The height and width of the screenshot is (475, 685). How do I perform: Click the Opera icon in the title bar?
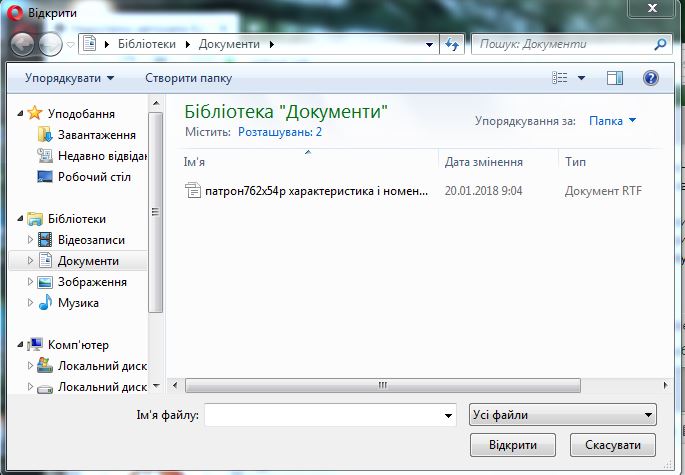[x=14, y=13]
